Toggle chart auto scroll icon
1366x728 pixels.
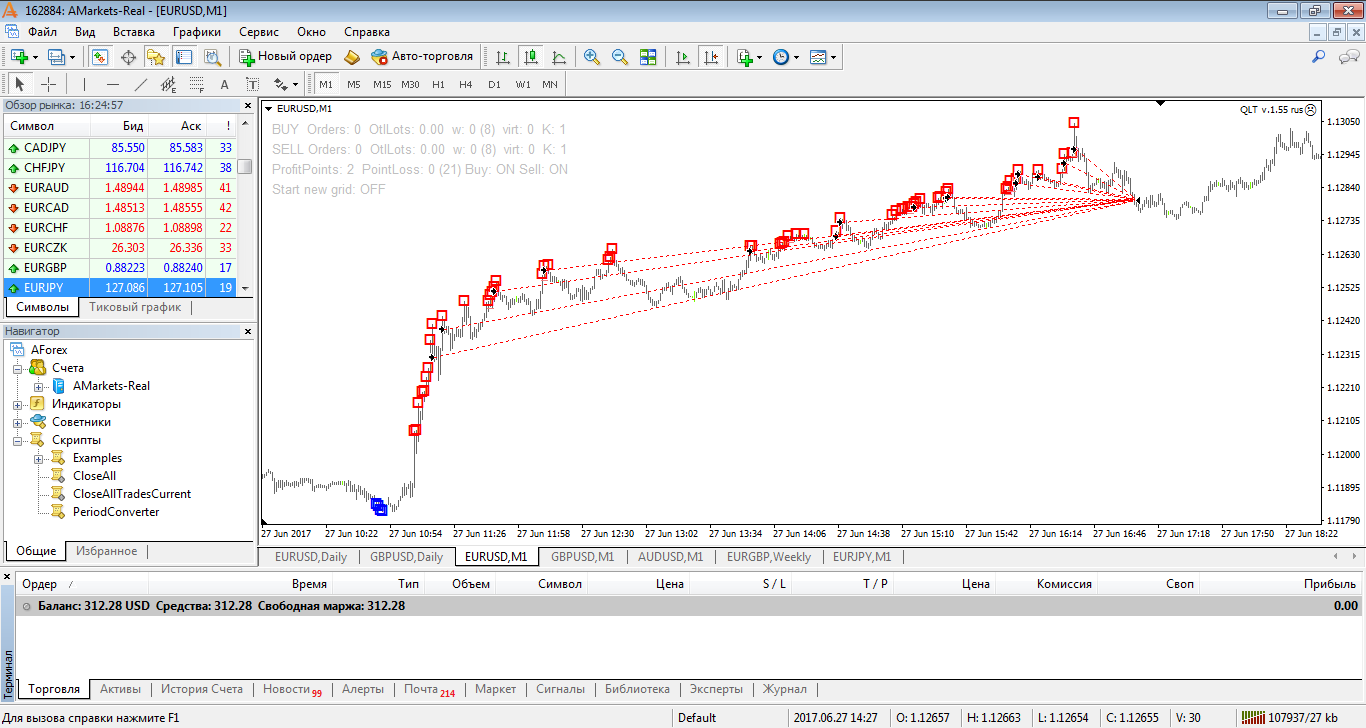(x=683, y=57)
